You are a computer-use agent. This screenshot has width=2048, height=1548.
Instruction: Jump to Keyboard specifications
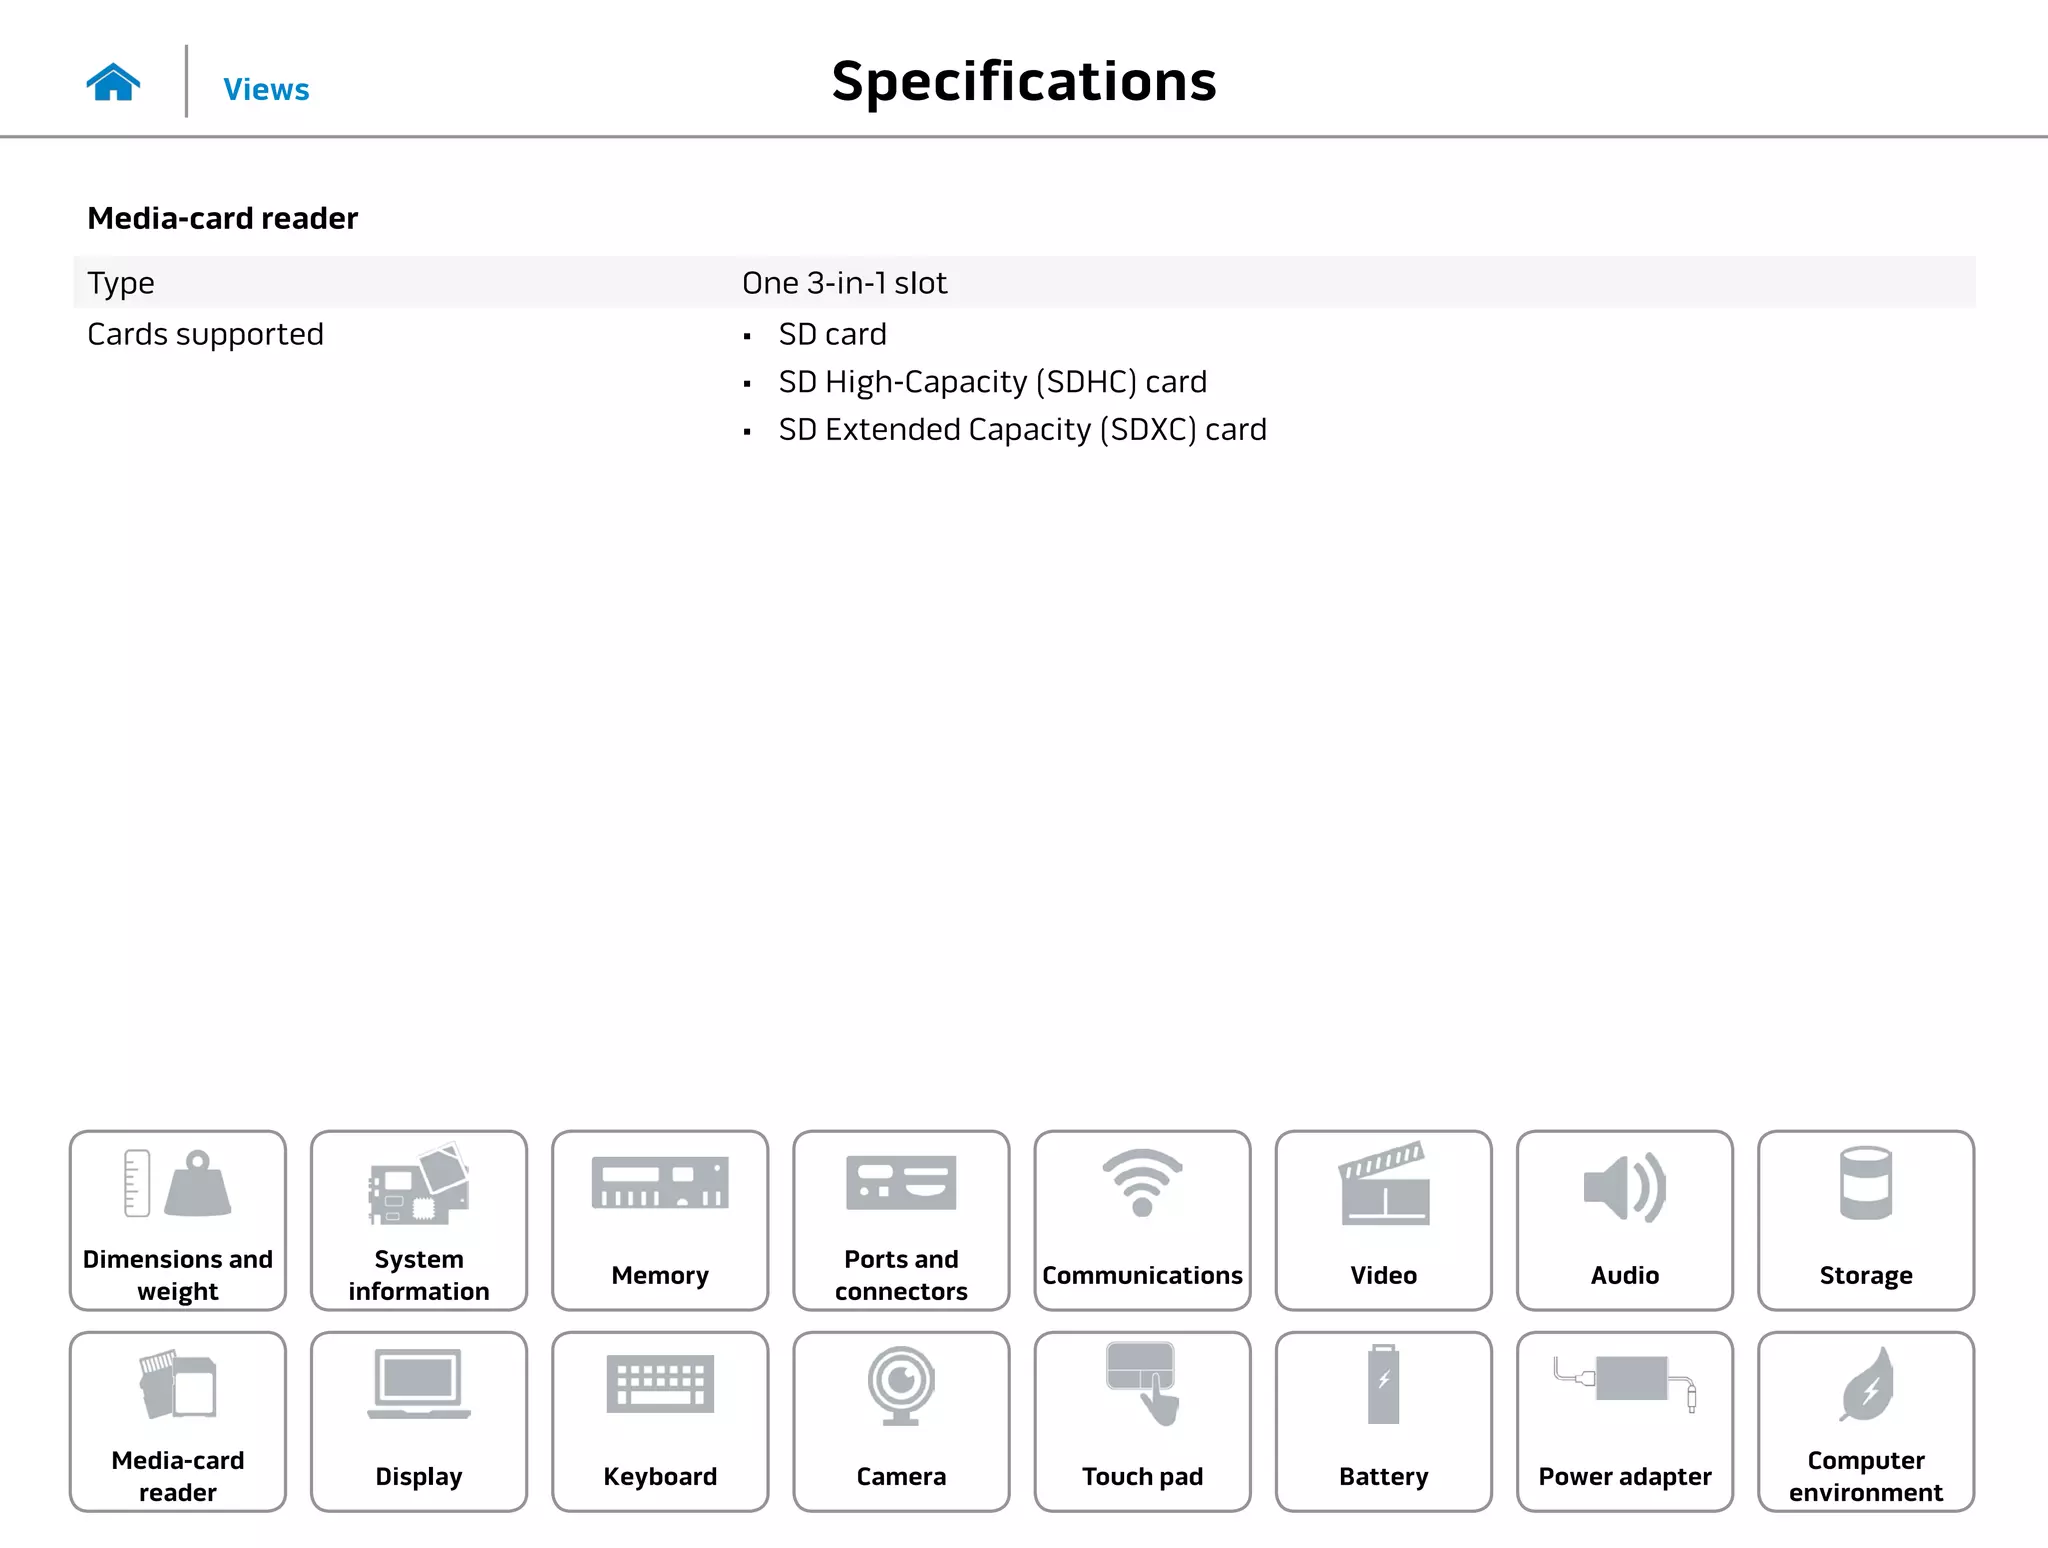pos(660,1421)
